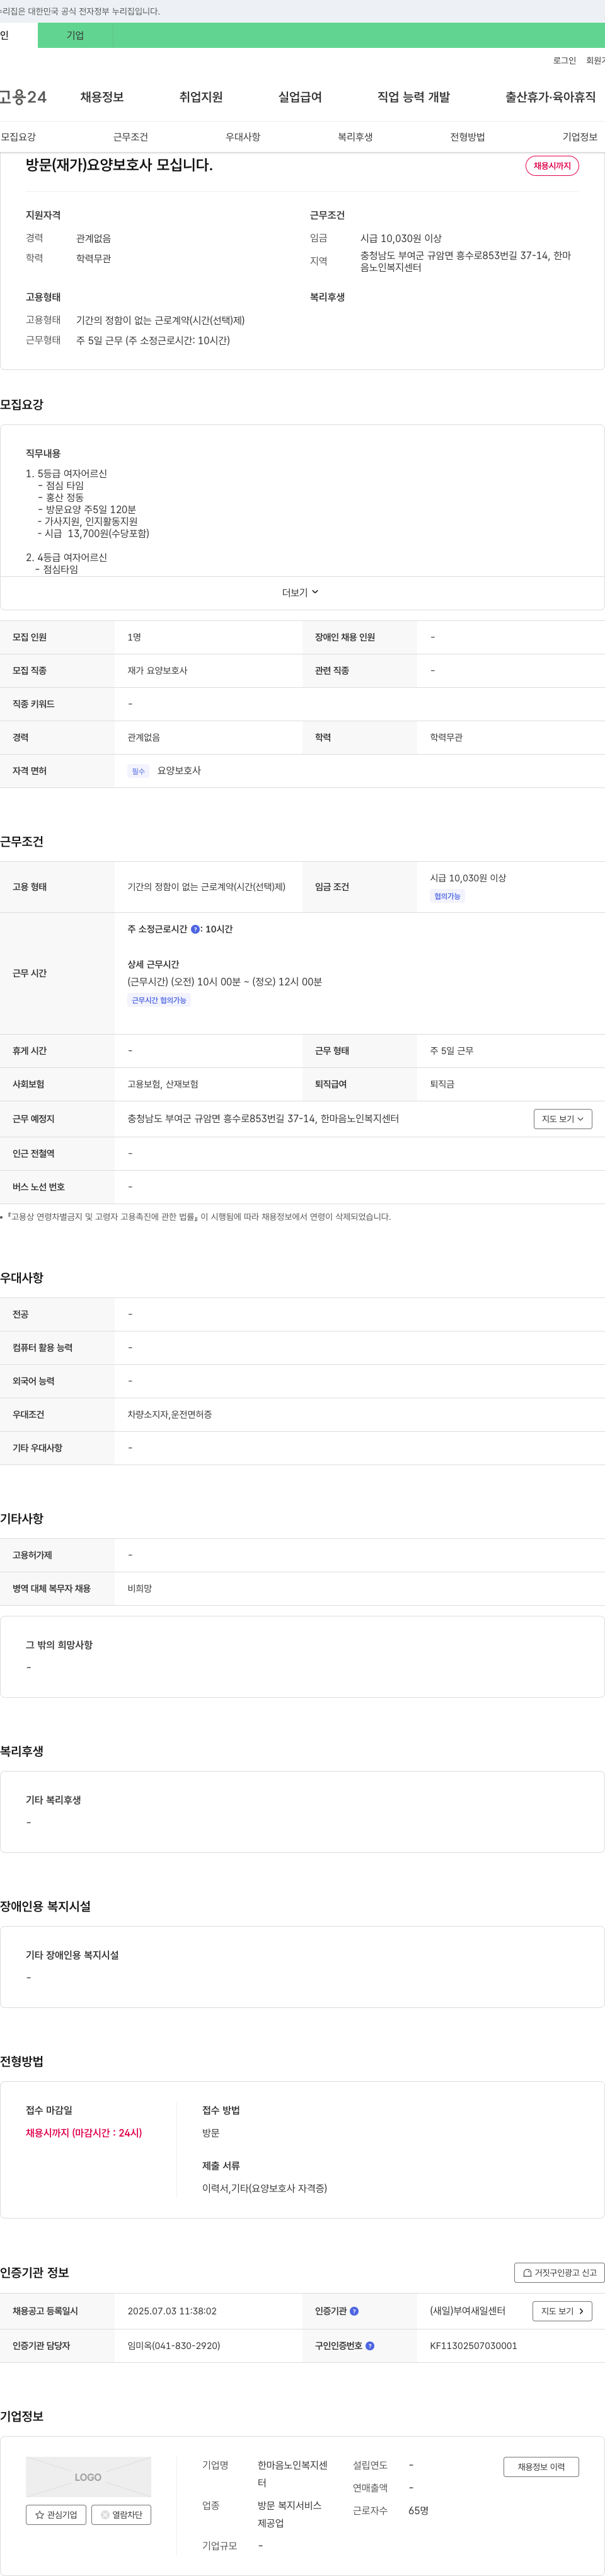
Task: Jump to 모집요강 section tab
Action: pos(18,137)
